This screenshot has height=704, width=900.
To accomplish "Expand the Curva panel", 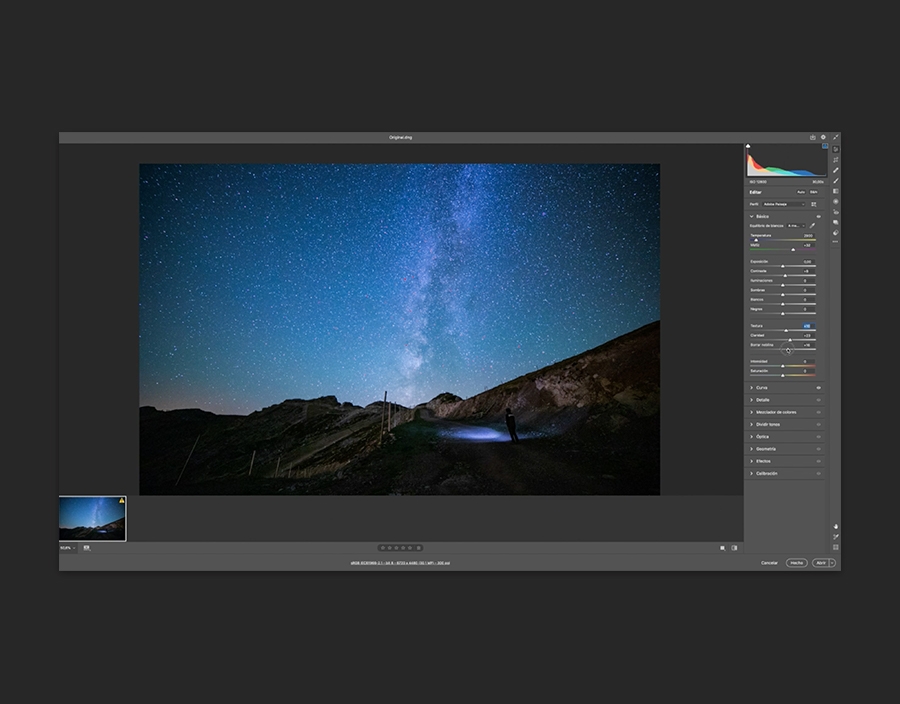I will (x=751, y=388).
